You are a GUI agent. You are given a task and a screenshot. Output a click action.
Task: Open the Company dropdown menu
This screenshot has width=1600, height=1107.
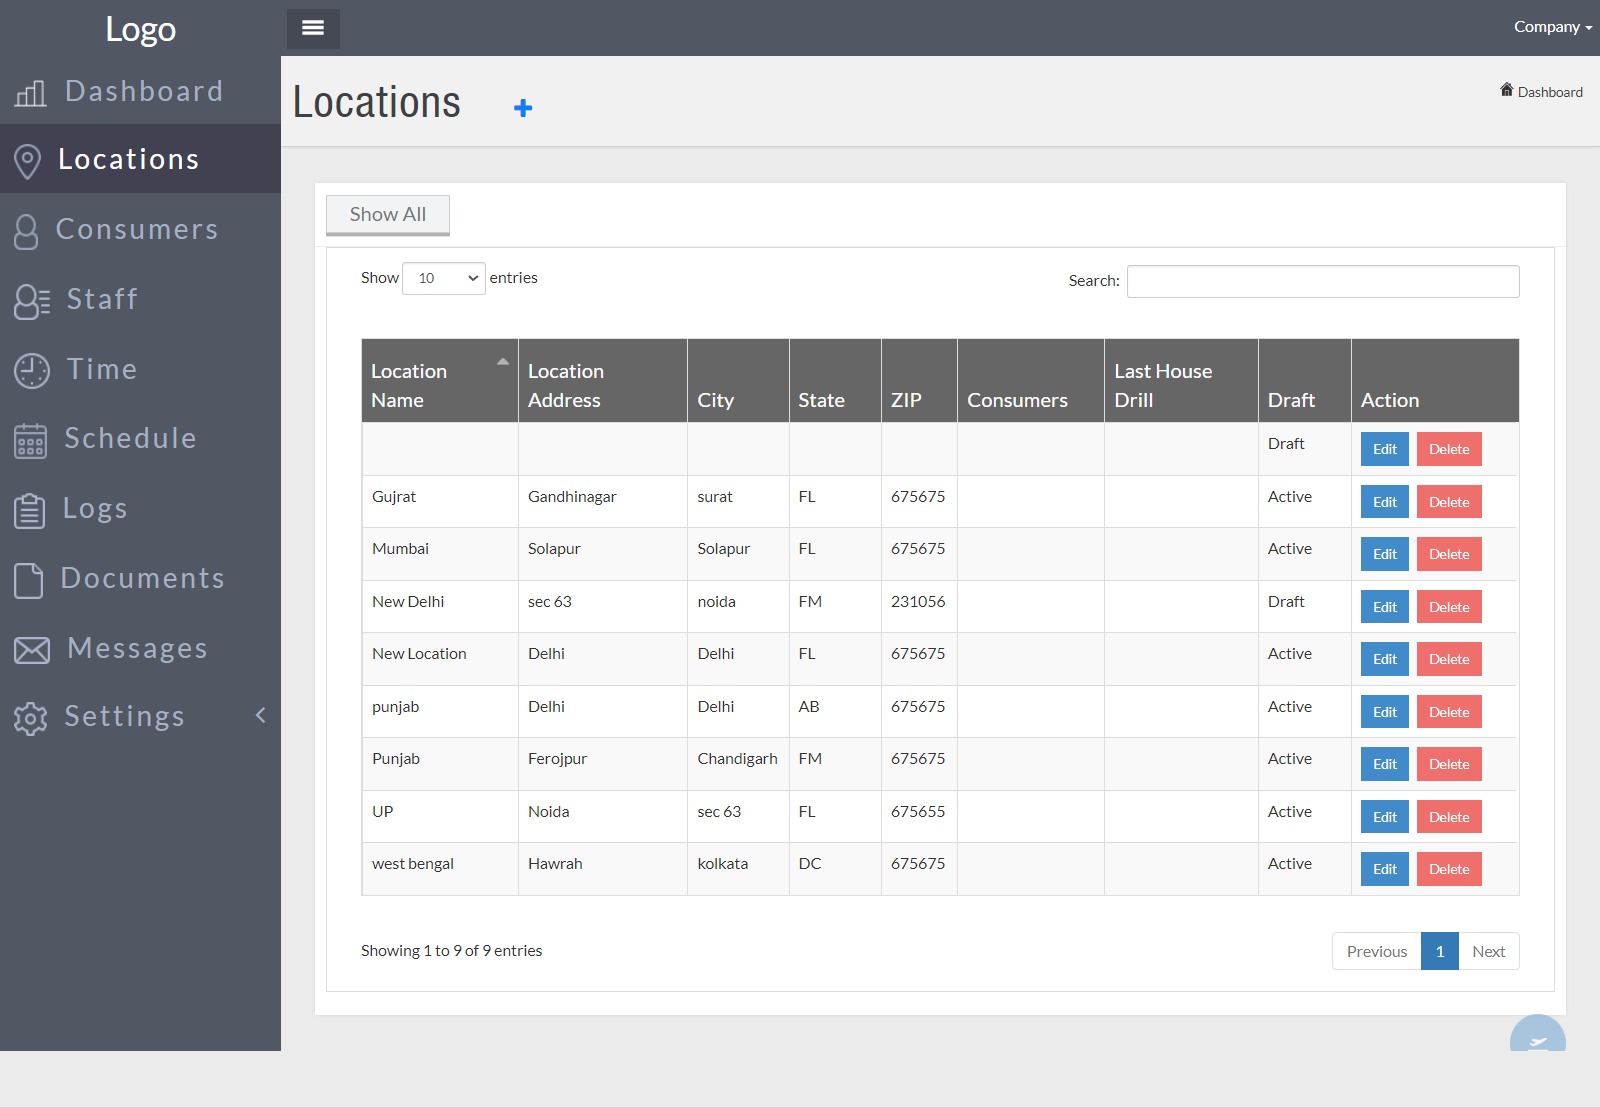1552,27
